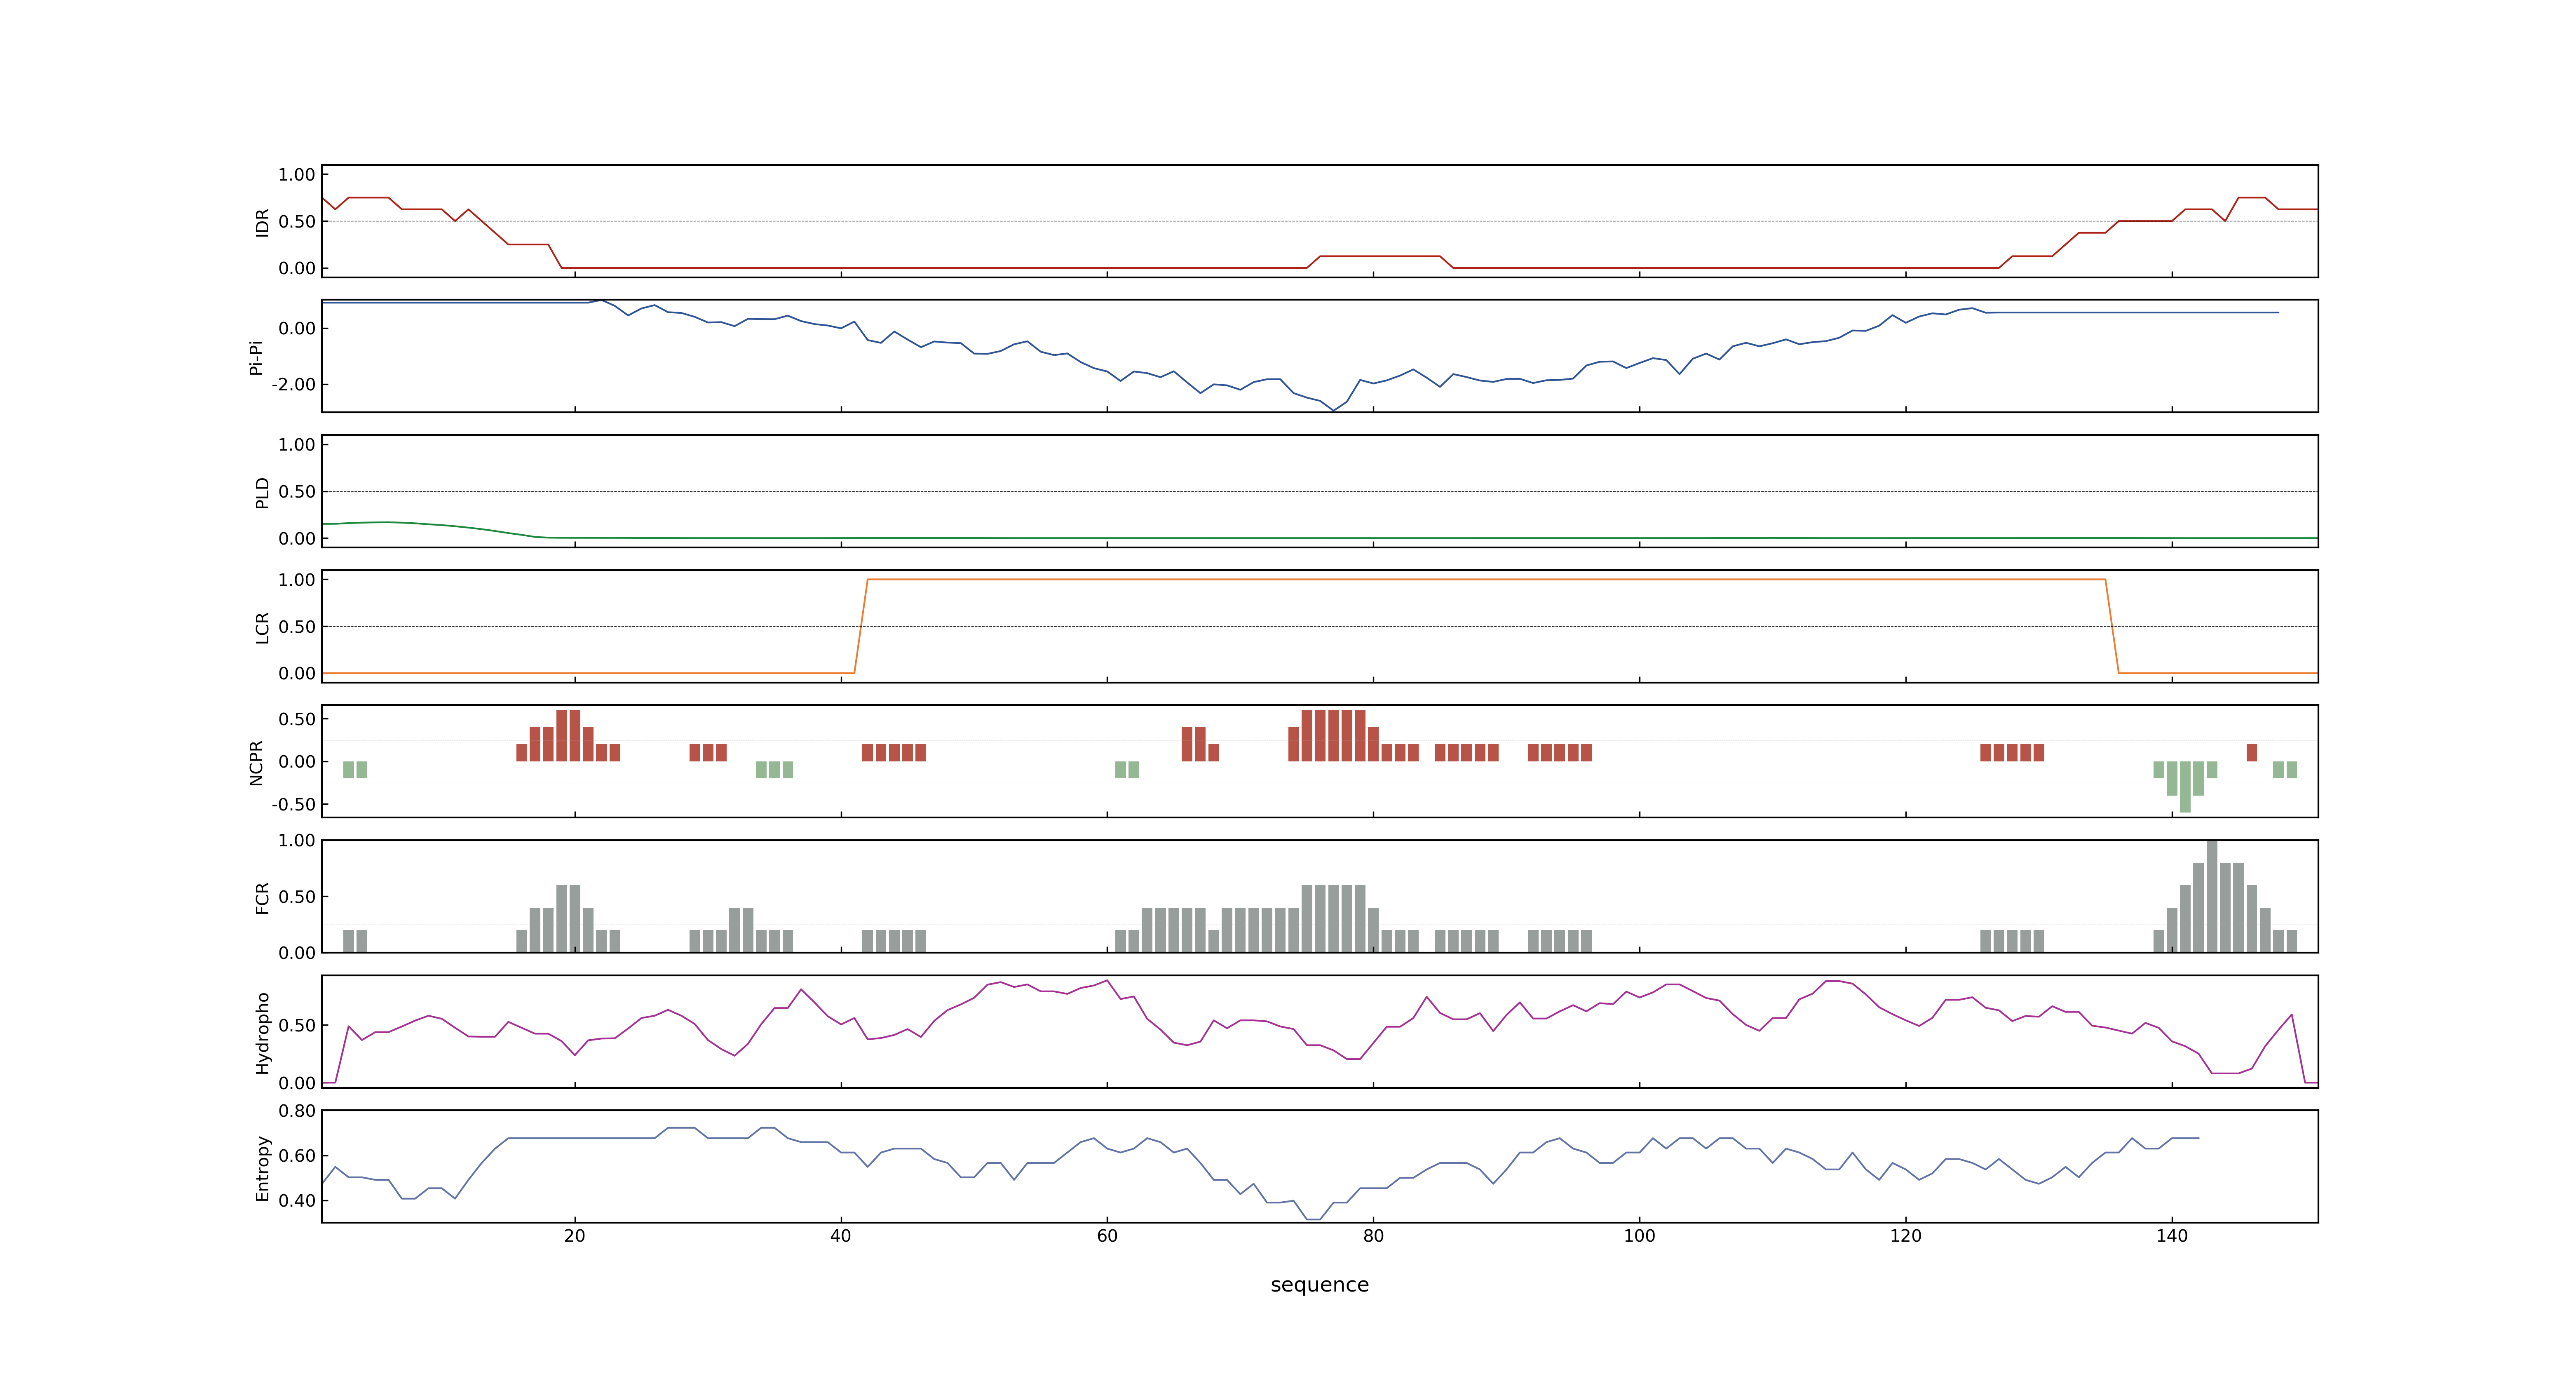
Task: Click the Pi-Pi axis label
Action: tap(256, 358)
